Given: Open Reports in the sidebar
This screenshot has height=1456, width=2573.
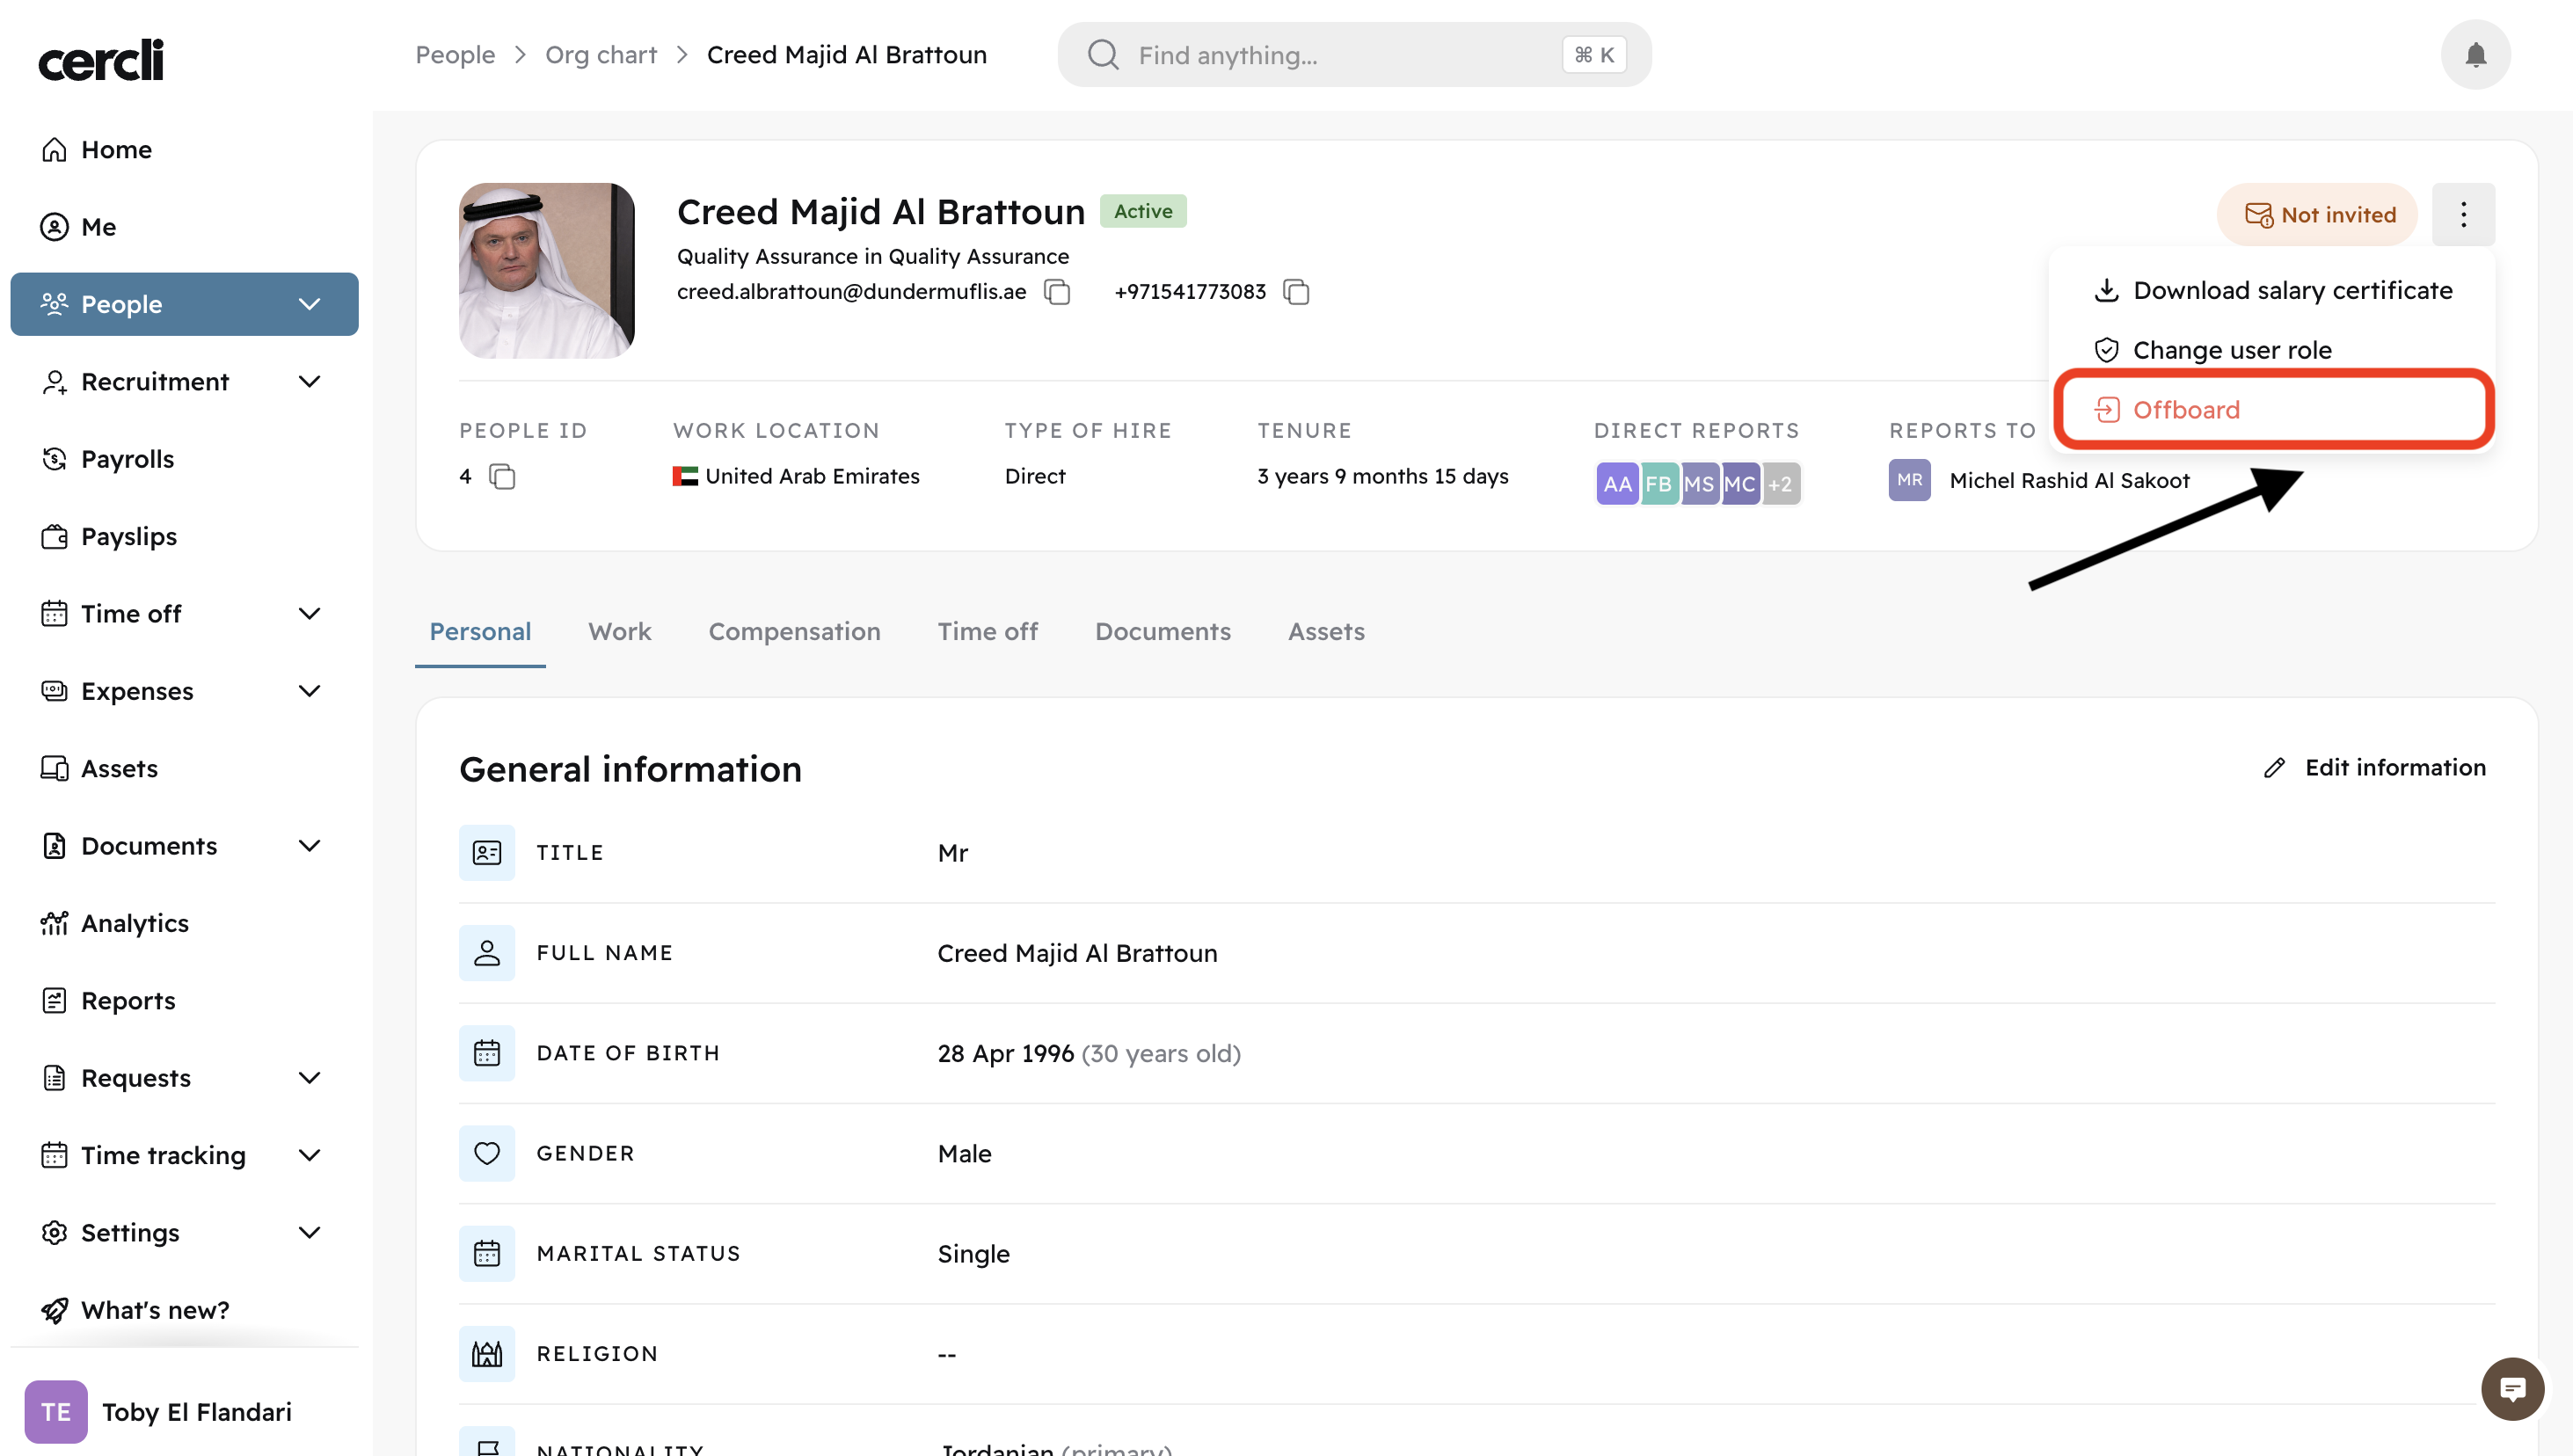Looking at the screenshot, I should [184, 1000].
